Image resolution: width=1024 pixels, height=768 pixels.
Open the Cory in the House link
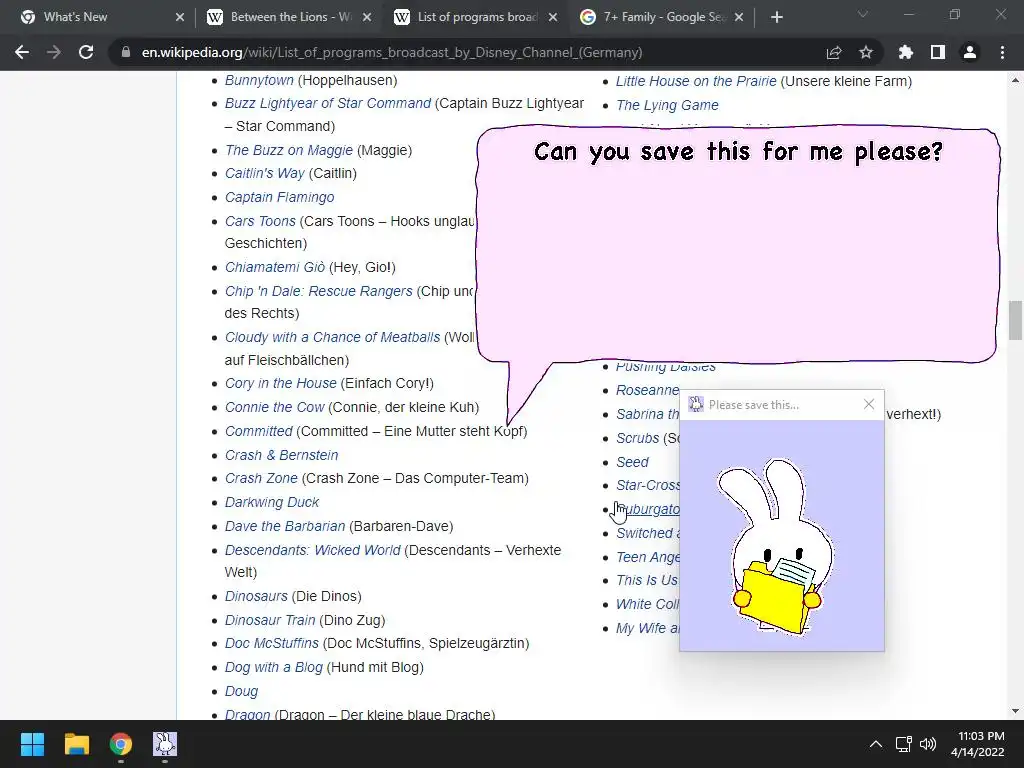tap(281, 383)
